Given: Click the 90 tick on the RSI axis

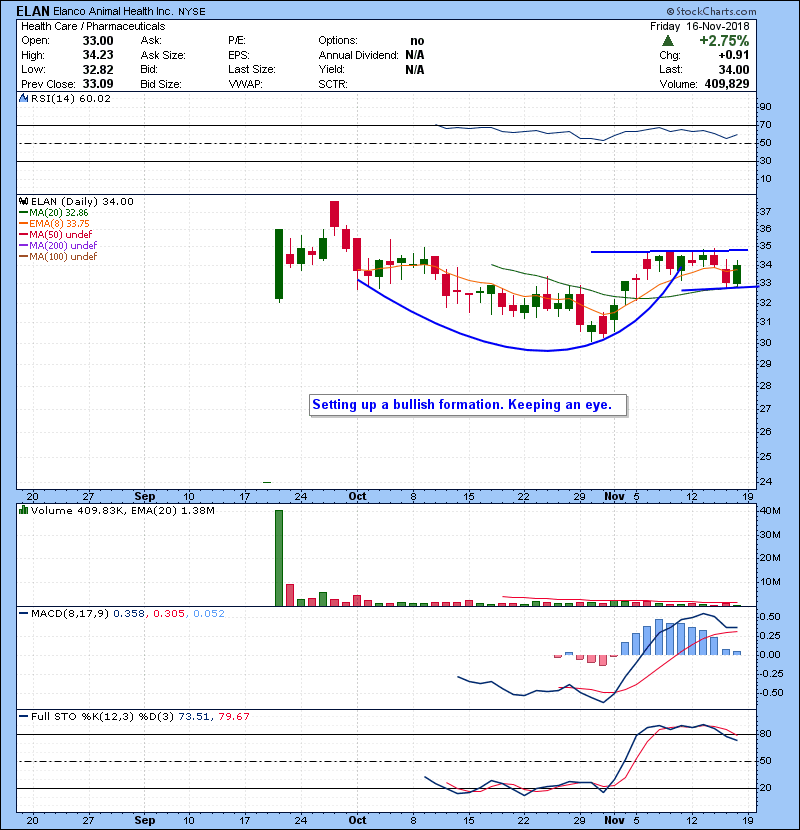Looking at the screenshot, I should pos(765,107).
